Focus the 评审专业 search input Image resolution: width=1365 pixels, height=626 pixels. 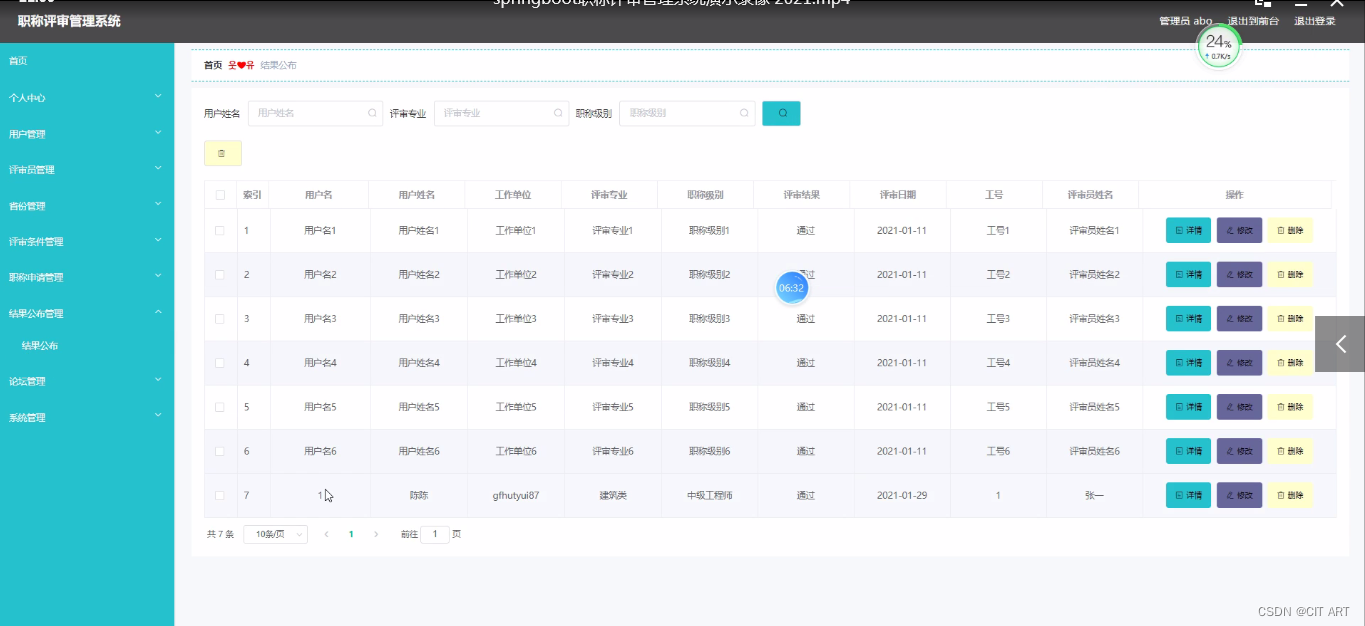tap(501, 113)
